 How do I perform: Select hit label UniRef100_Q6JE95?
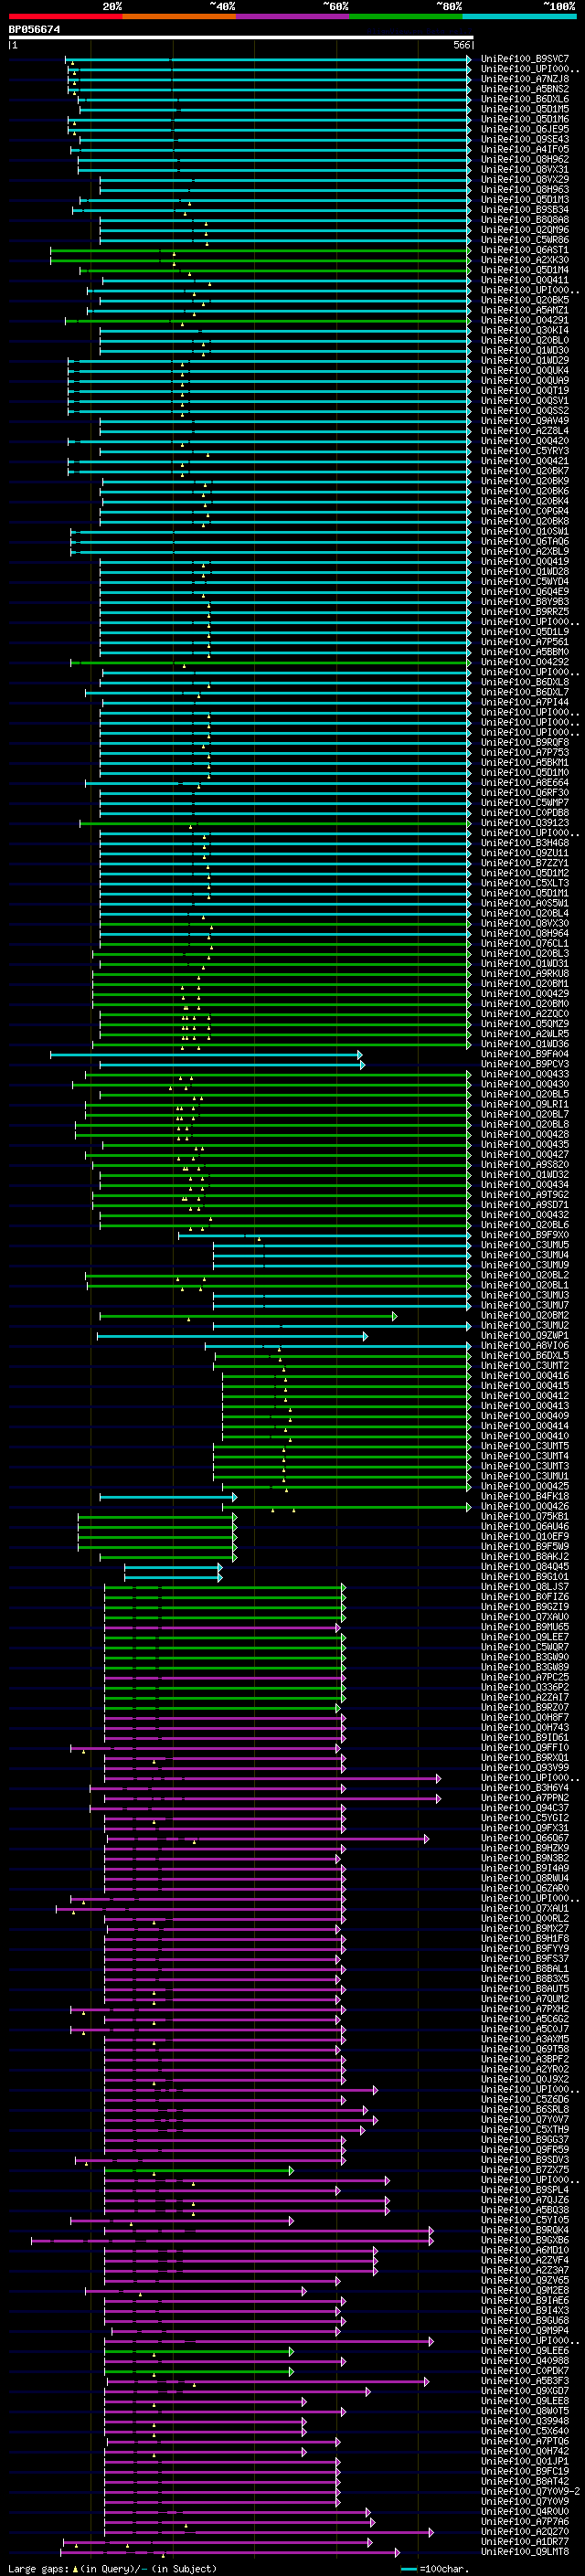point(525,129)
